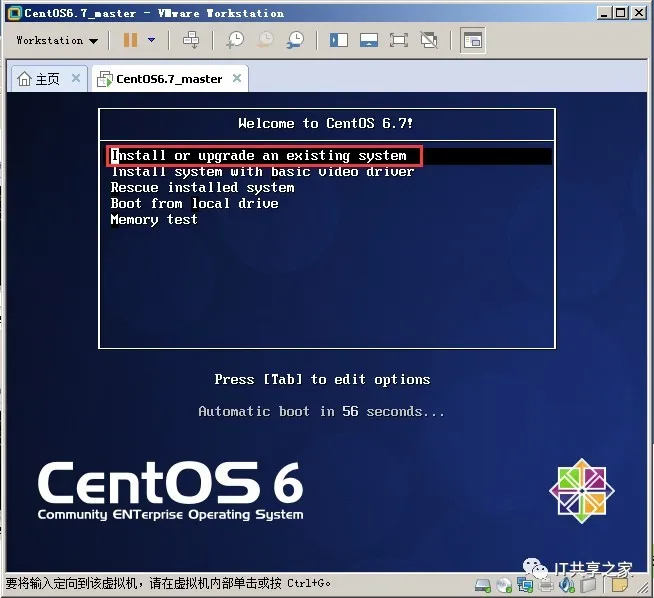Viewport: 654px width, 598px height.
Task: Click the Unity mode toolbar icon
Action: (x=429, y=40)
